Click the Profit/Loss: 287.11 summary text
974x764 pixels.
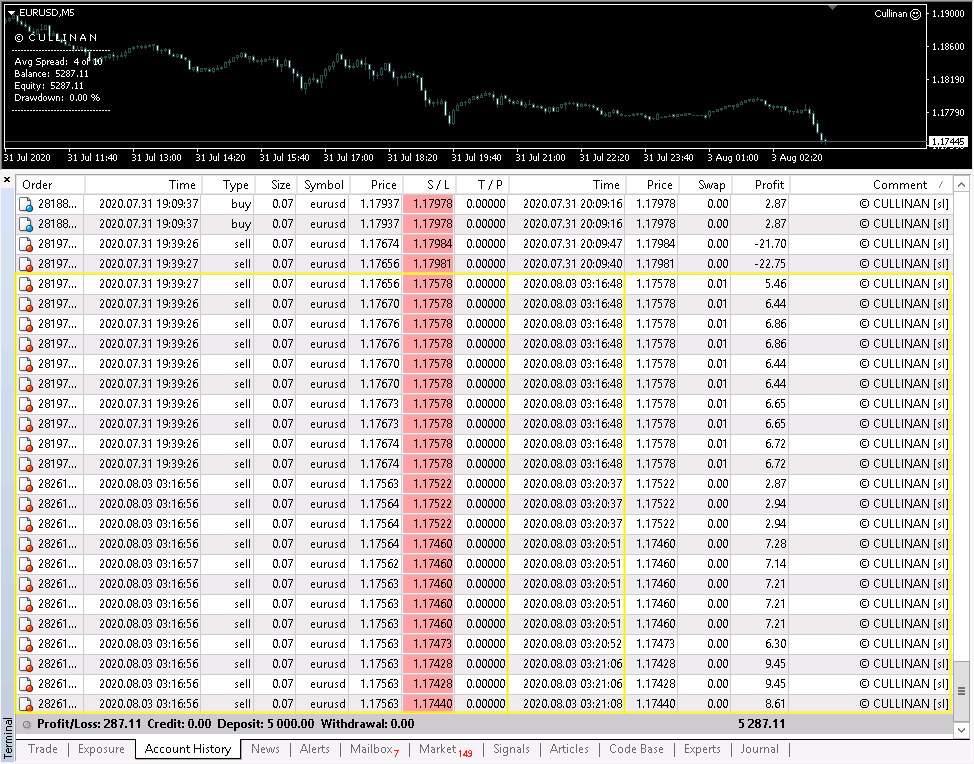point(89,724)
